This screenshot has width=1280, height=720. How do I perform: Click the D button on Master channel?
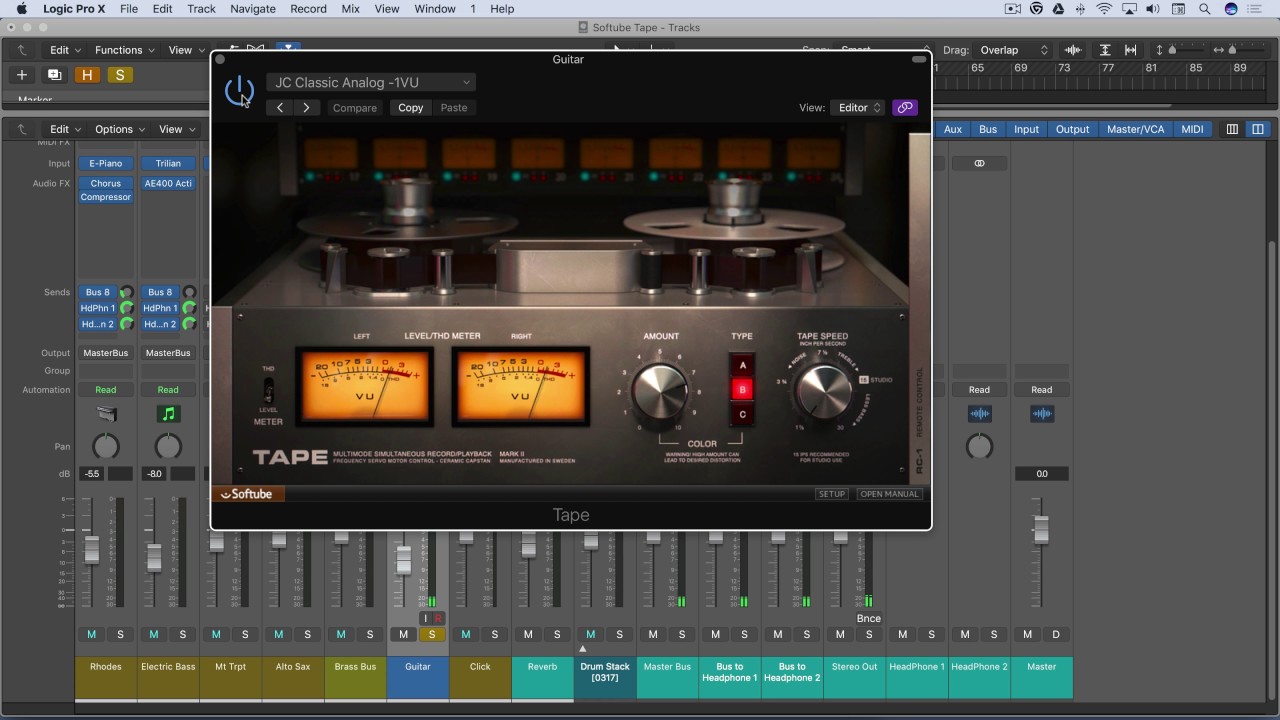1055,634
